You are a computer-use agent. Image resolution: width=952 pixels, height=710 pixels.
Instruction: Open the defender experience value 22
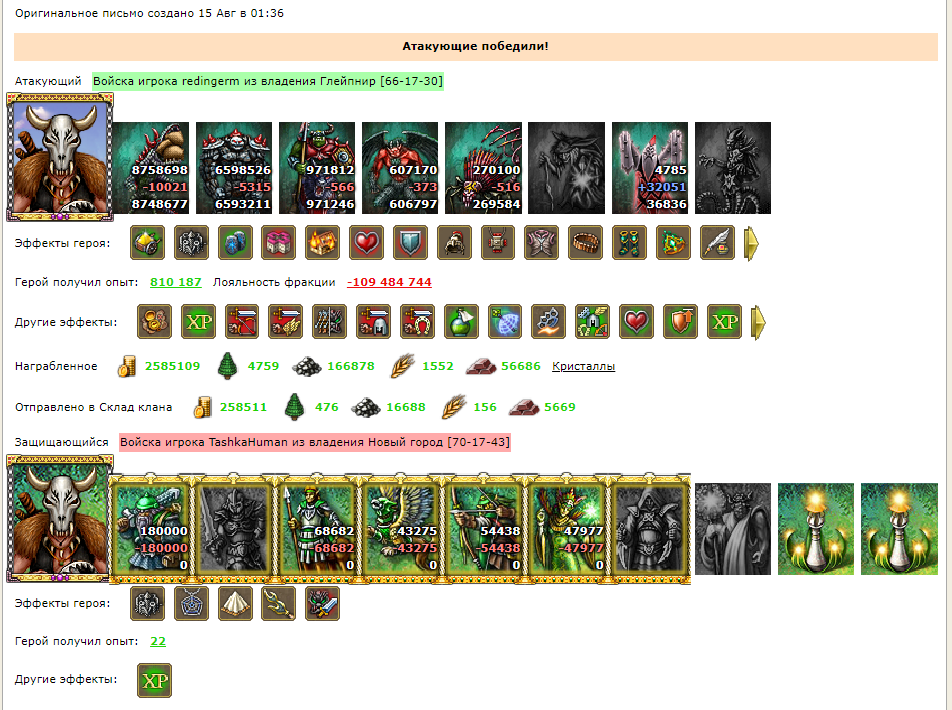tap(158, 641)
